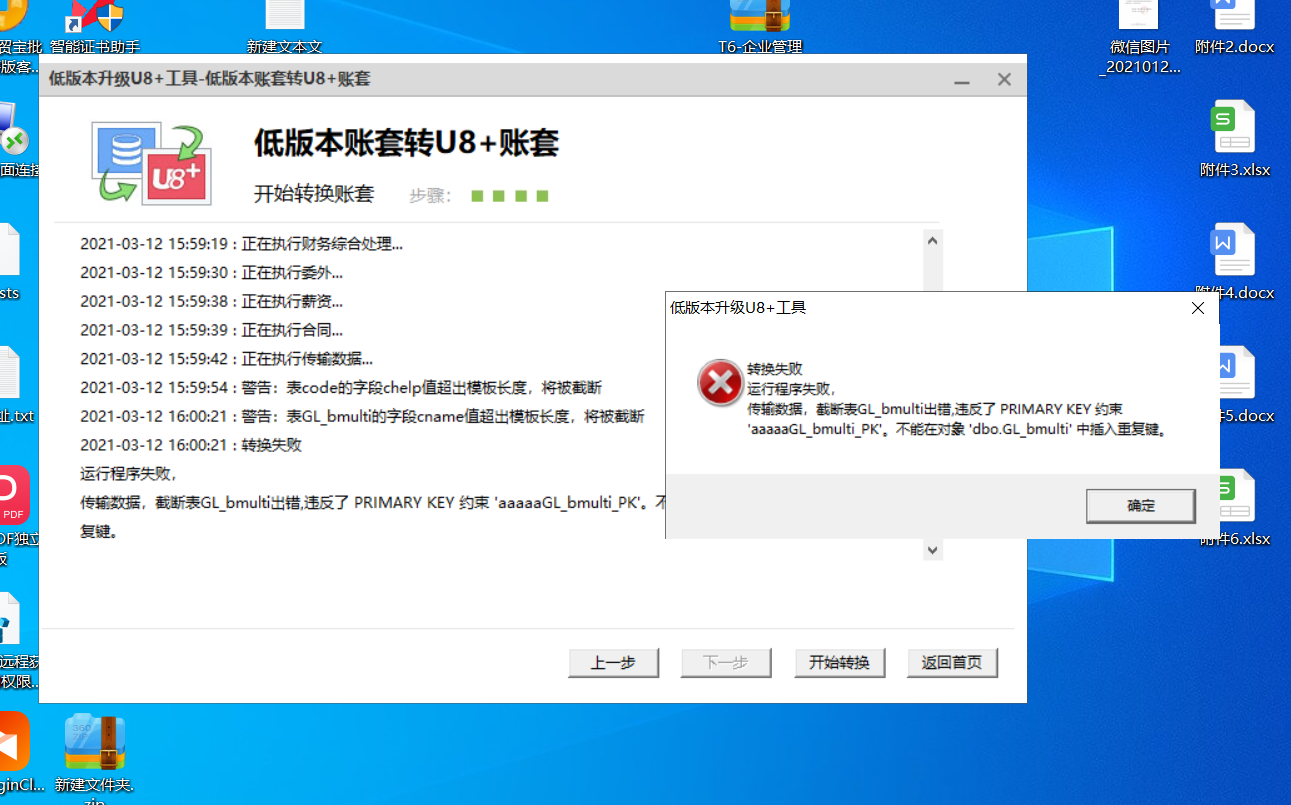1291x805 pixels.
Task: Click the log scrollbar down arrow
Action: coord(933,550)
